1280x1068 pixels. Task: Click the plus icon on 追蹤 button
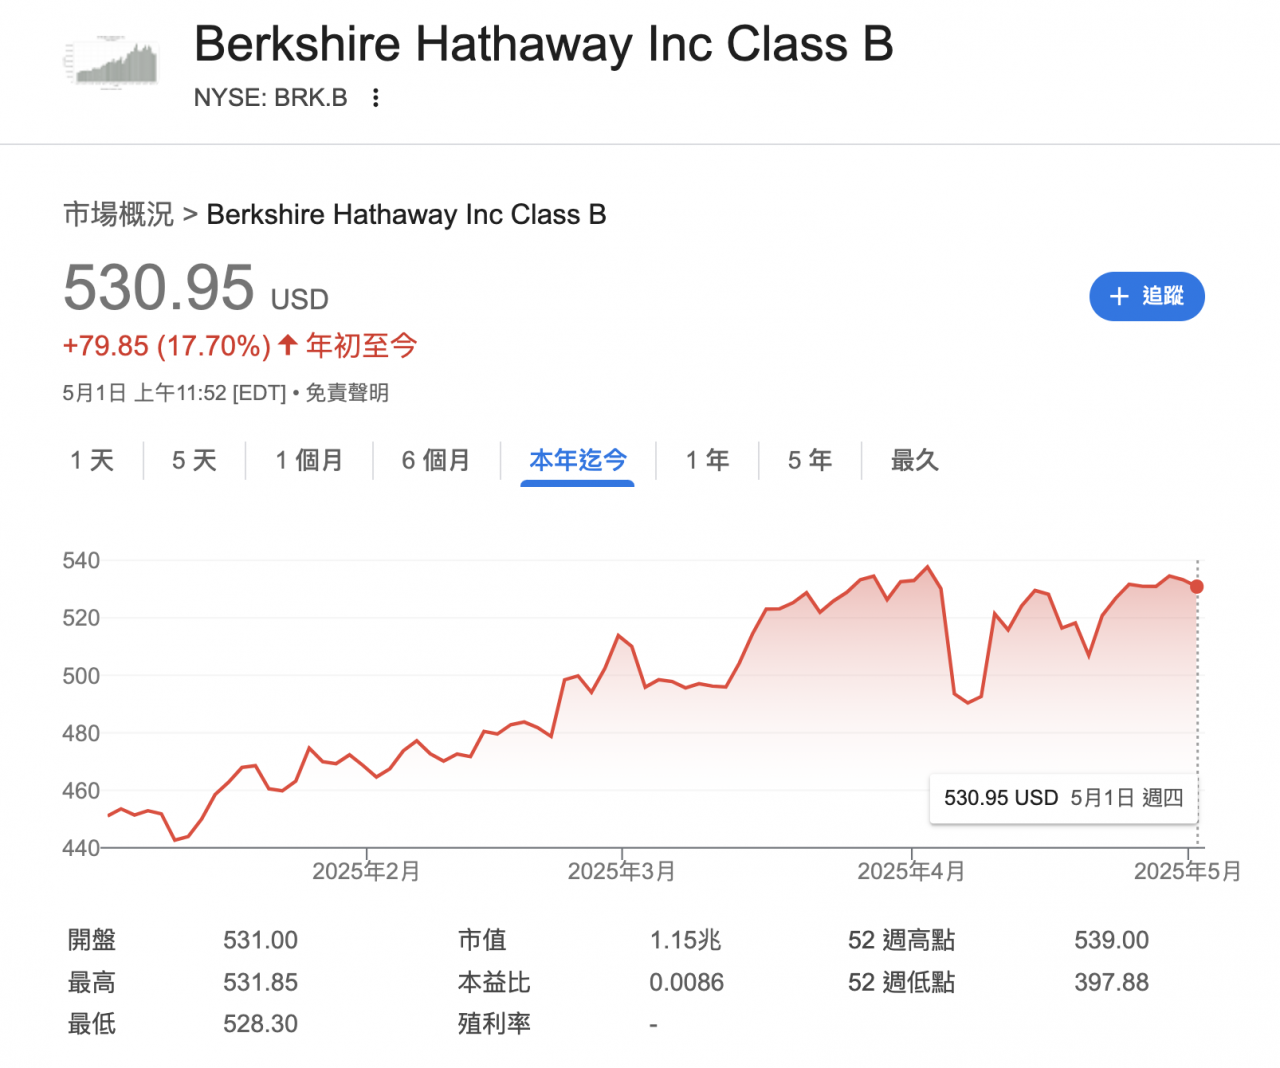[1119, 296]
